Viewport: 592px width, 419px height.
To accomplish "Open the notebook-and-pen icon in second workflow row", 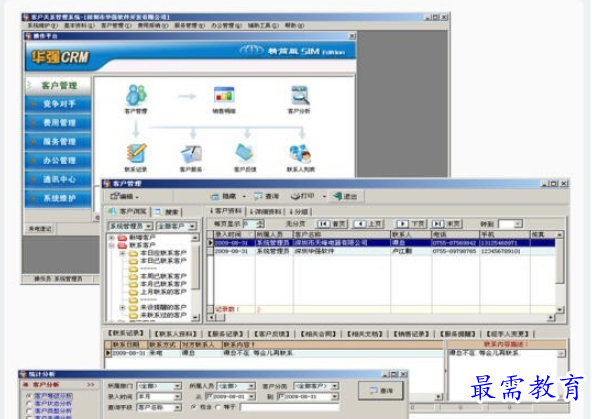I will tap(191, 154).
